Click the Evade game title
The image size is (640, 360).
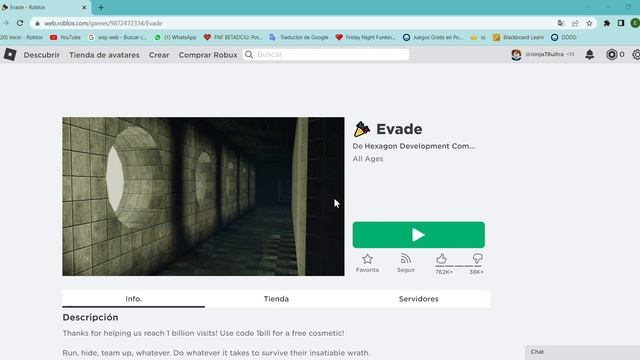pyautogui.click(x=399, y=129)
